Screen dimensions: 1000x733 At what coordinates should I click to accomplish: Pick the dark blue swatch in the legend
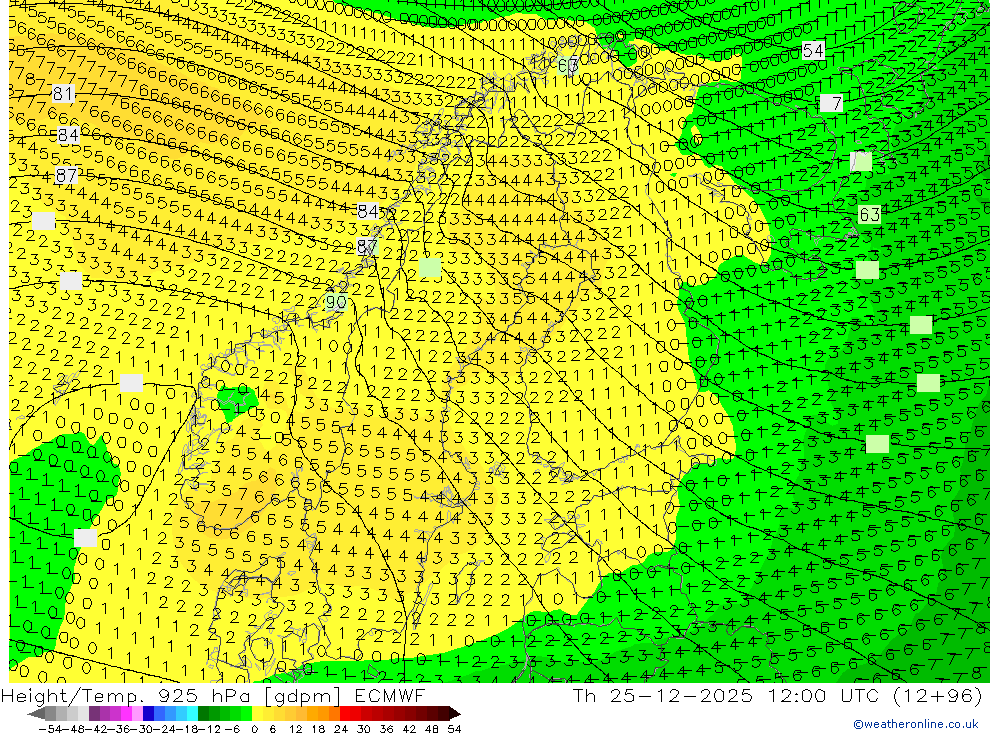click(148, 714)
